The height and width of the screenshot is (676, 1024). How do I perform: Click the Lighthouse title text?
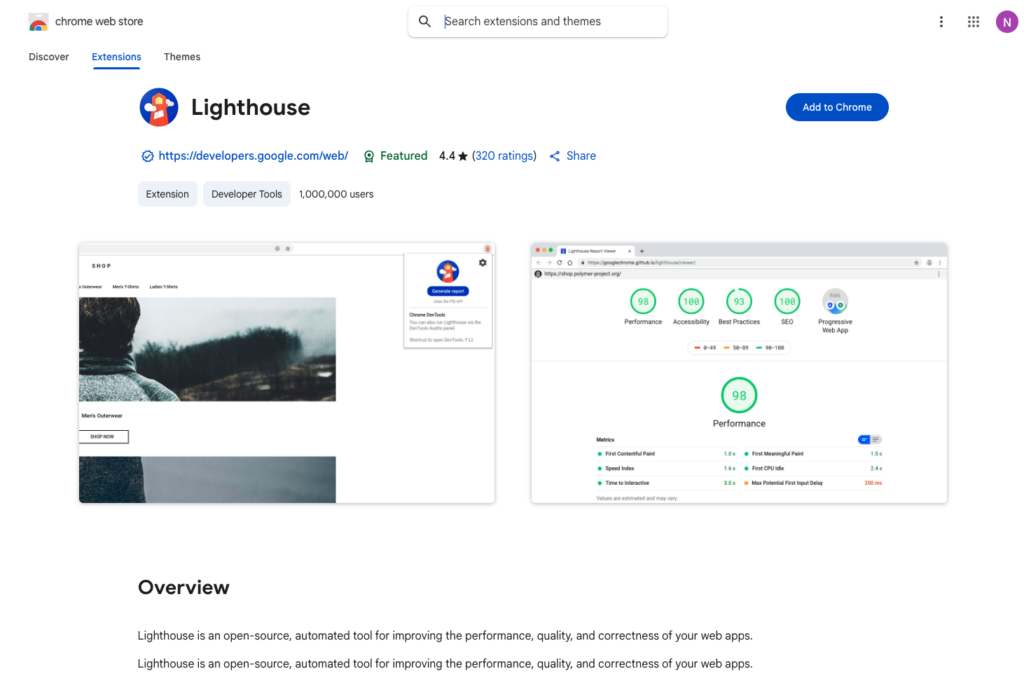coord(251,107)
